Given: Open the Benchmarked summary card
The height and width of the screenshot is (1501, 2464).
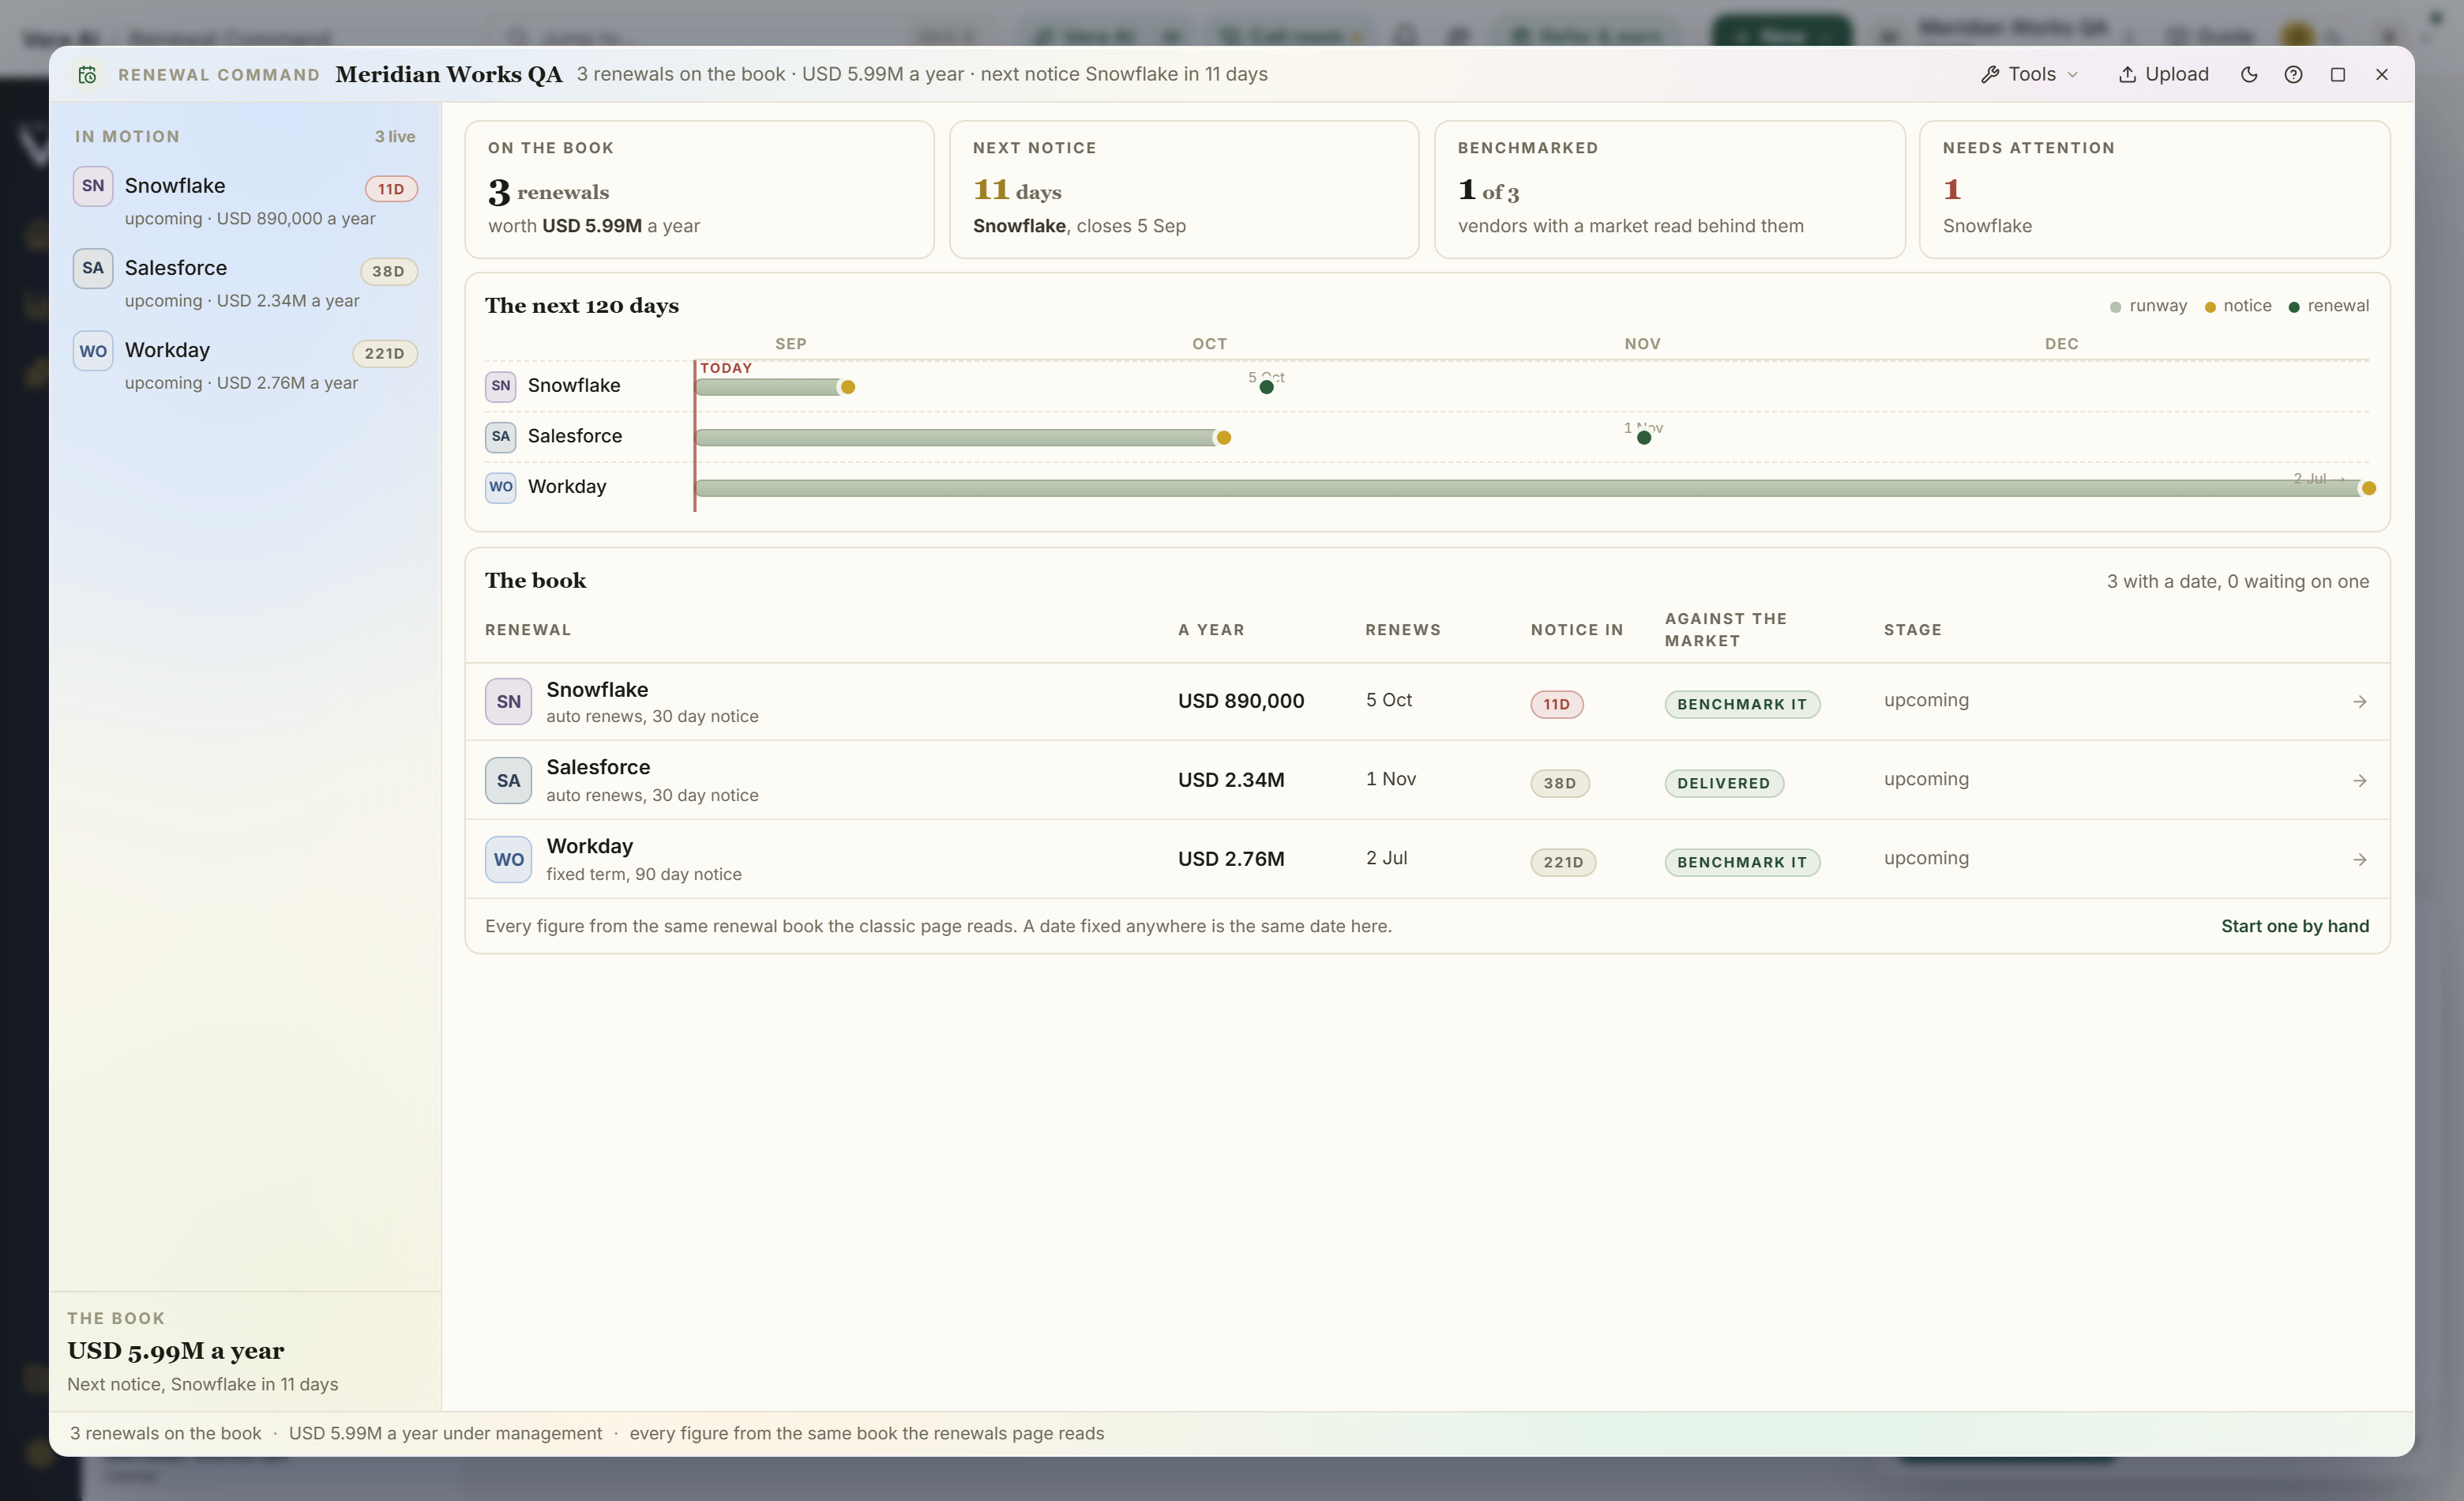Looking at the screenshot, I should [1669, 190].
